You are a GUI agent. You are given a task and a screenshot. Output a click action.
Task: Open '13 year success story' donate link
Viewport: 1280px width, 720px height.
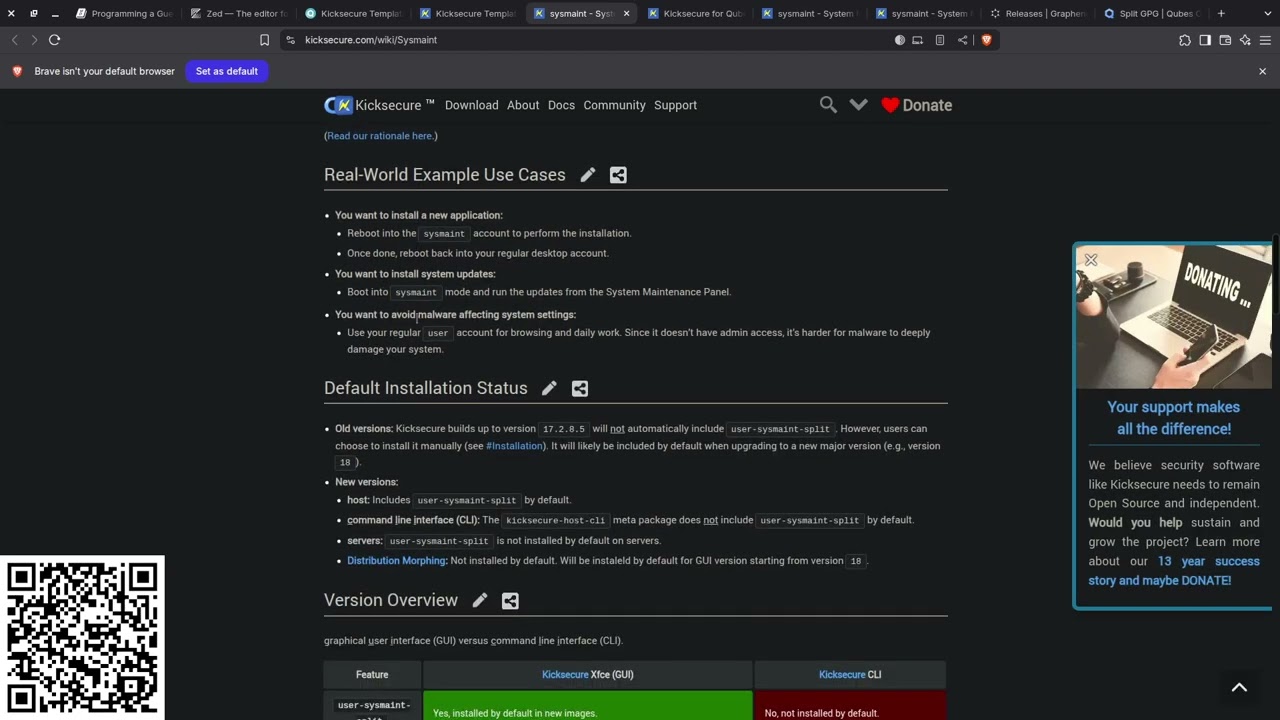[1174, 571]
